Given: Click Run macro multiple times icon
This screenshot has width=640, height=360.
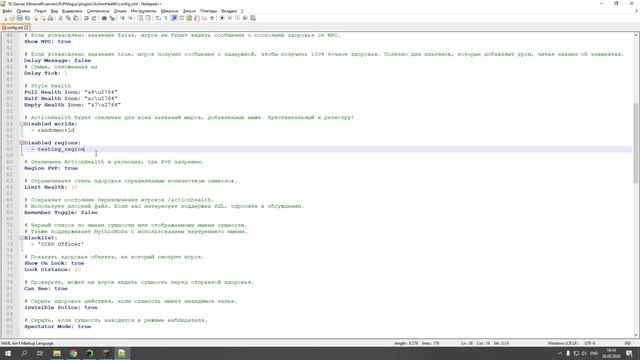Looking at the screenshot, I should (x=245, y=18).
